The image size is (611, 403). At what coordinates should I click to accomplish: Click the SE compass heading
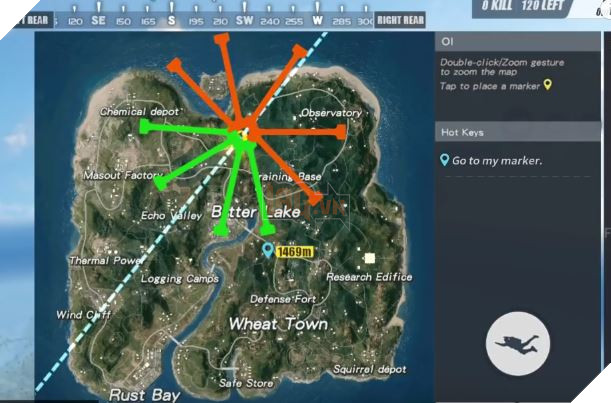tap(98, 20)
